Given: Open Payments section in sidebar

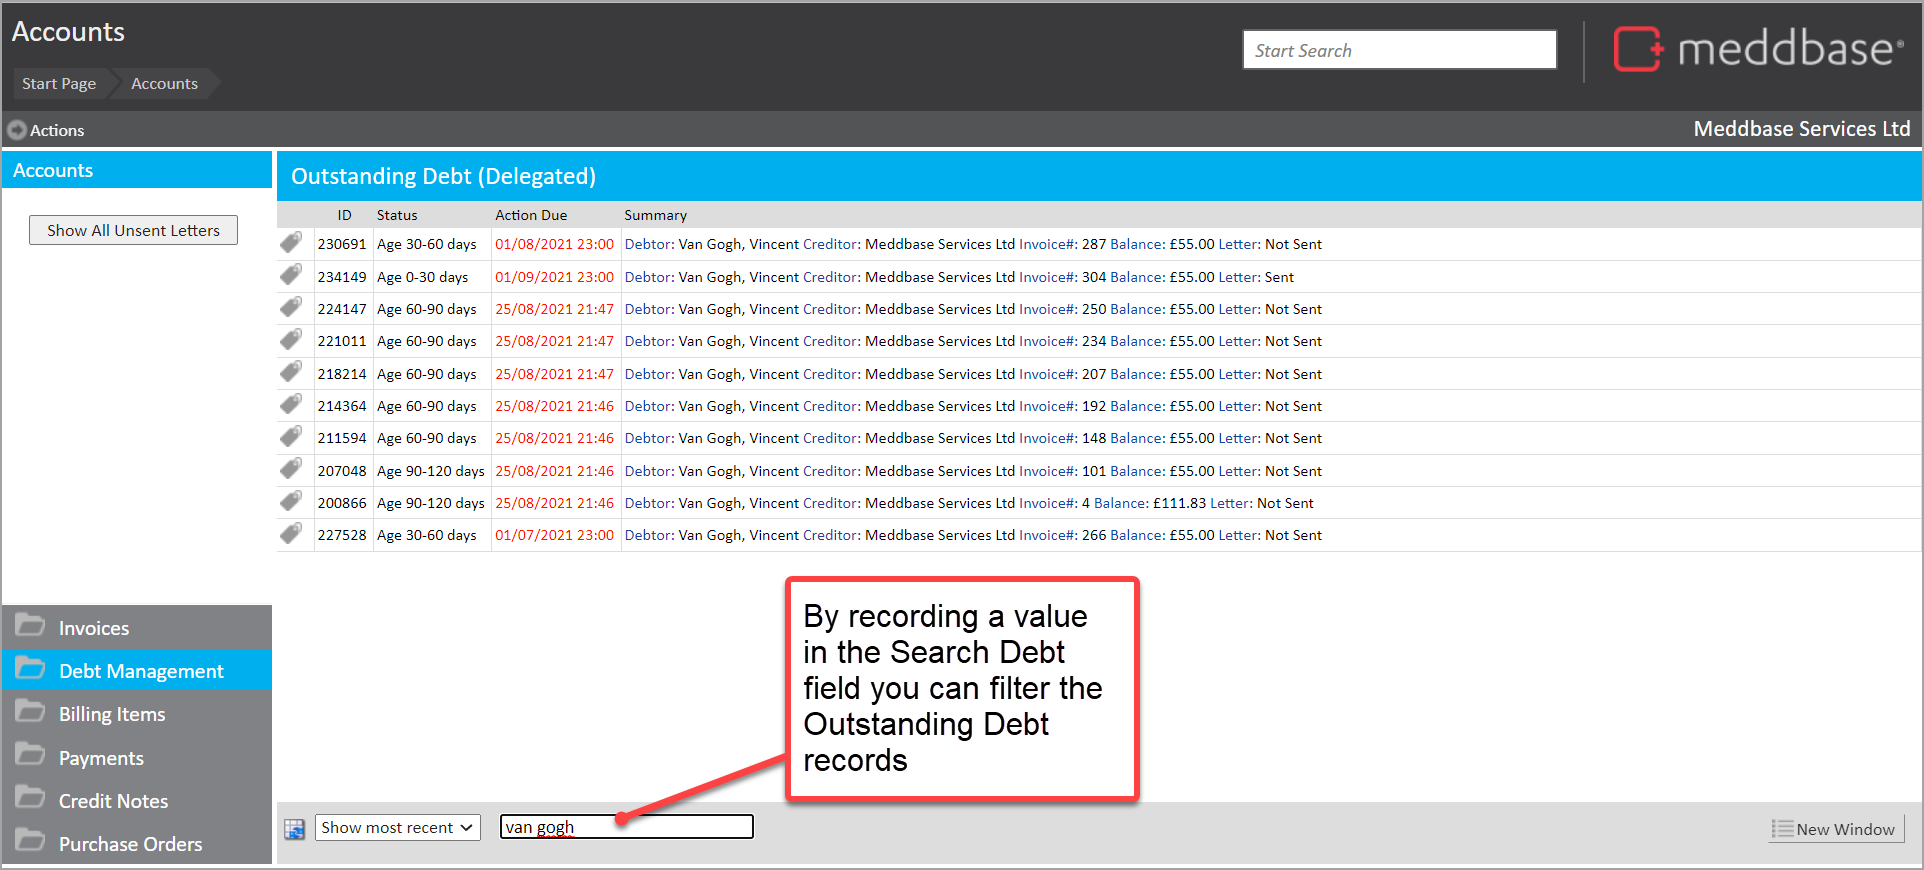Looking at the screenshot, I should pyautogui.click(x=101, y=758).
